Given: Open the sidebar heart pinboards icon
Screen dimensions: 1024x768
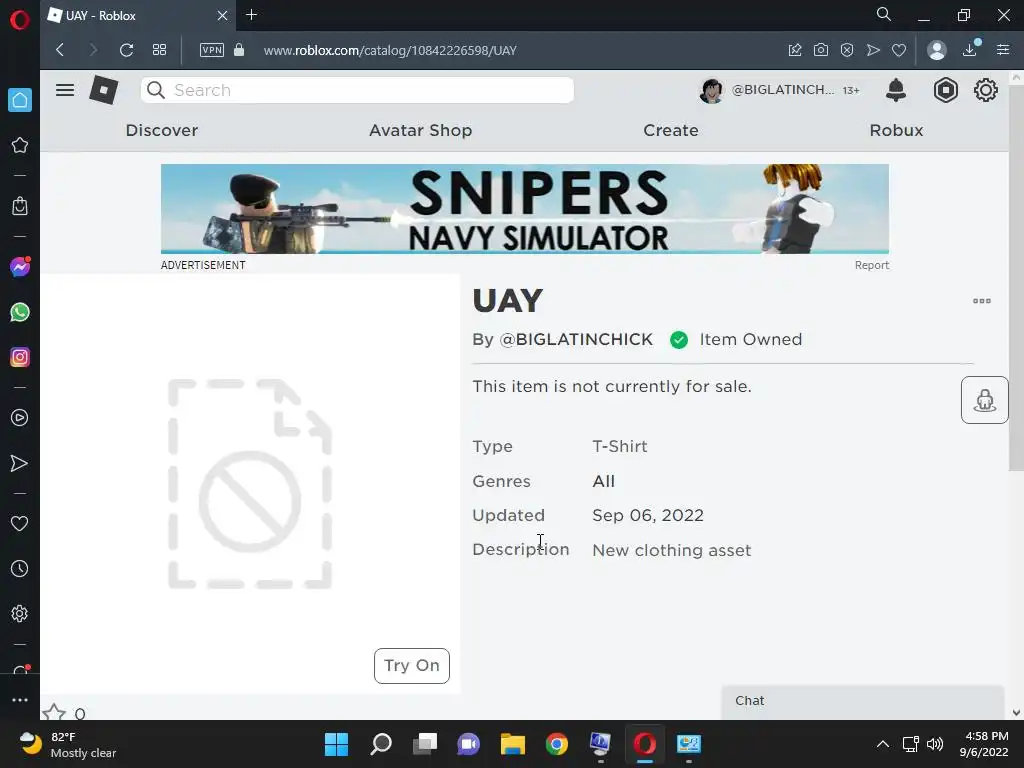Looking at the screenshot, I should point(20,523).
